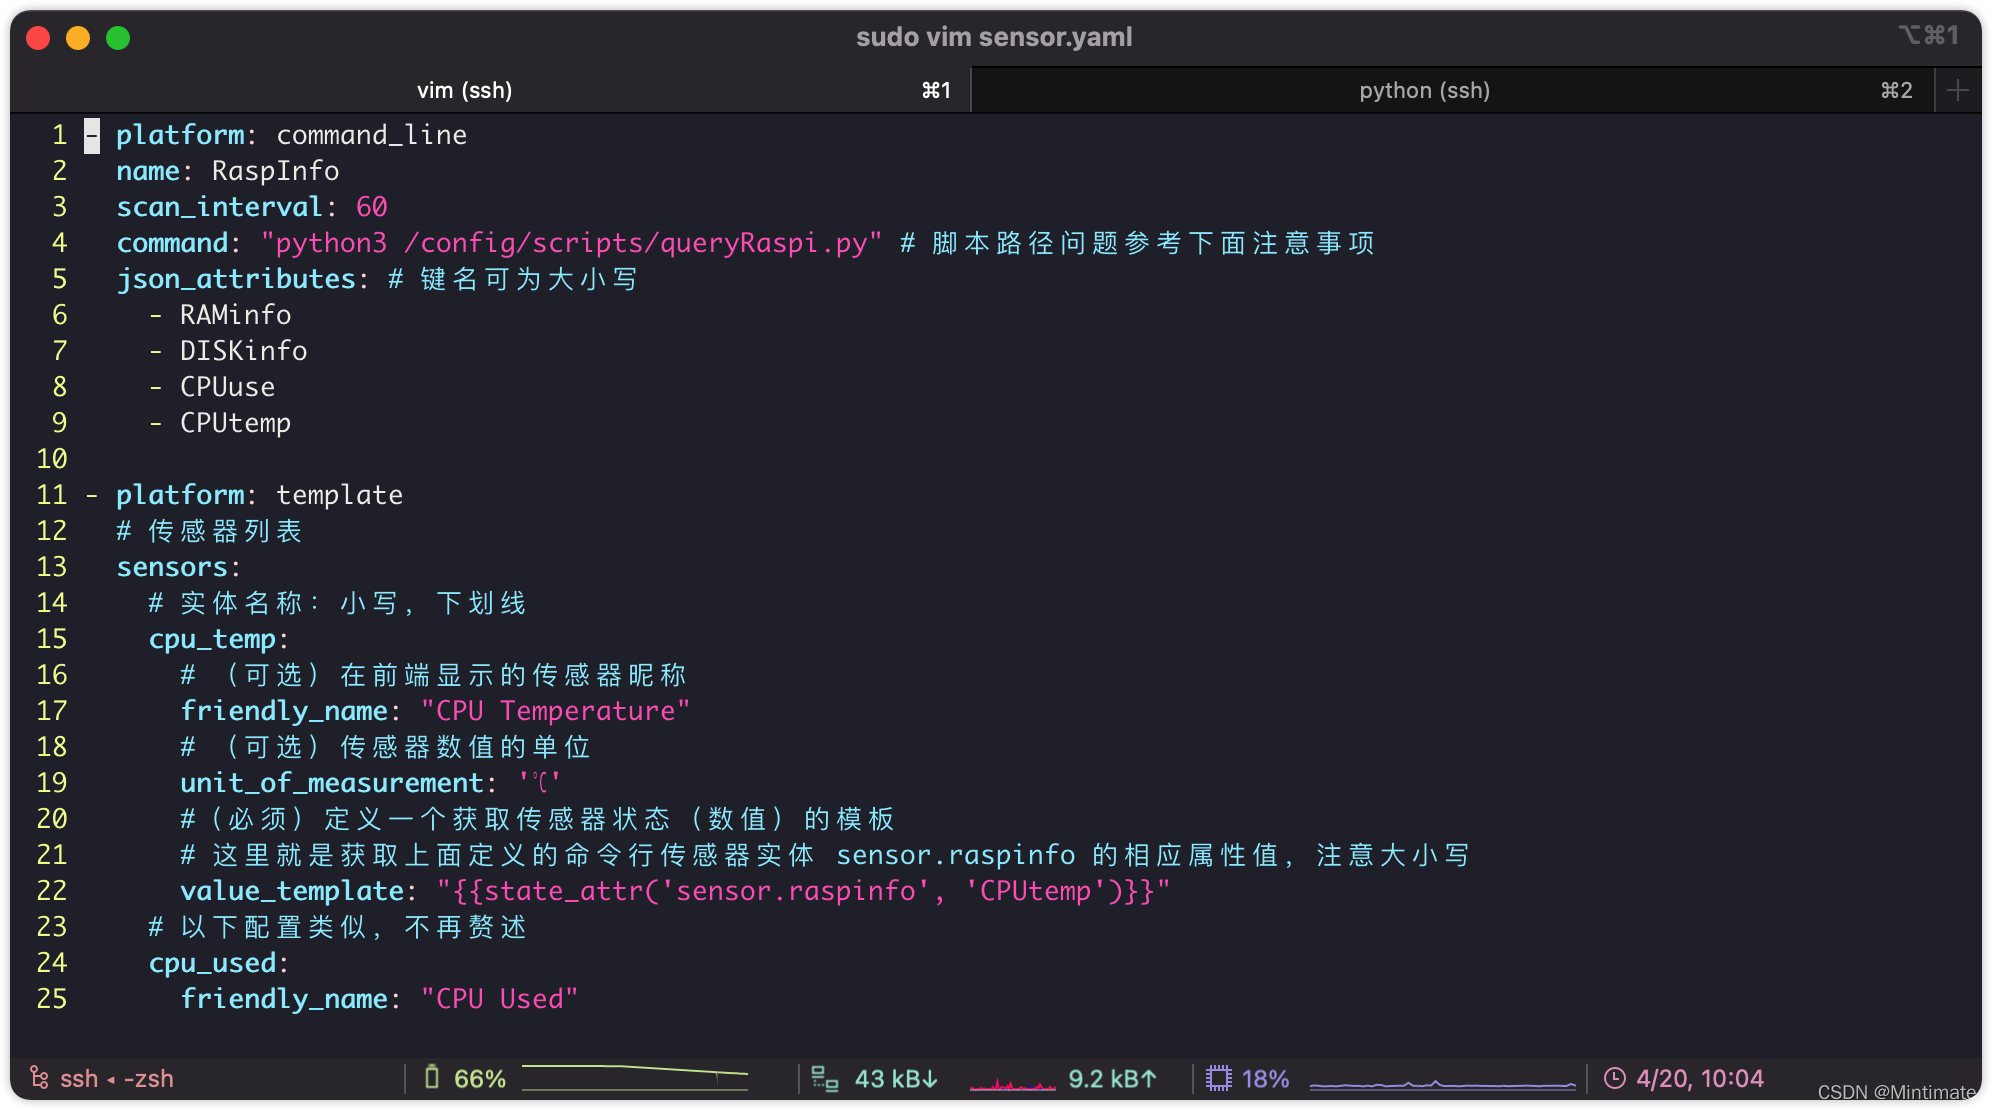Place cursor on the scan_interval value 60
This screenshot has height=1110, width=1992.
coord(371,207)
